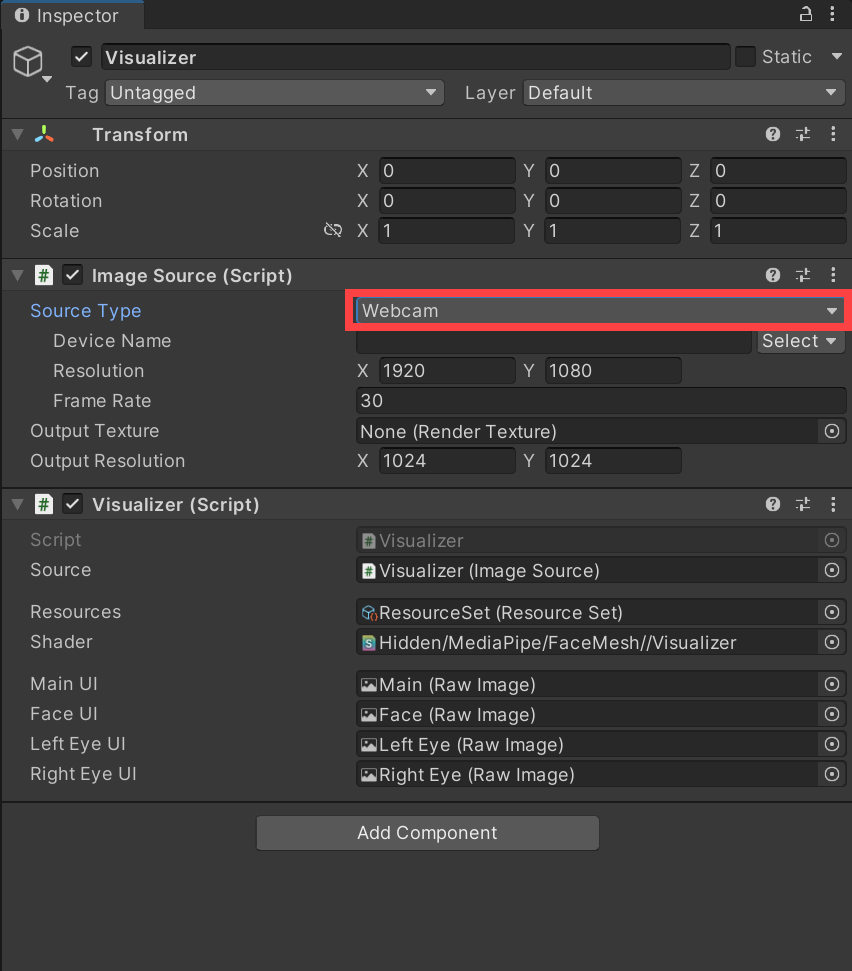Open the Inspector tab options menu
This screenshot has height=971, width=852.
click(x=833, y=14)
